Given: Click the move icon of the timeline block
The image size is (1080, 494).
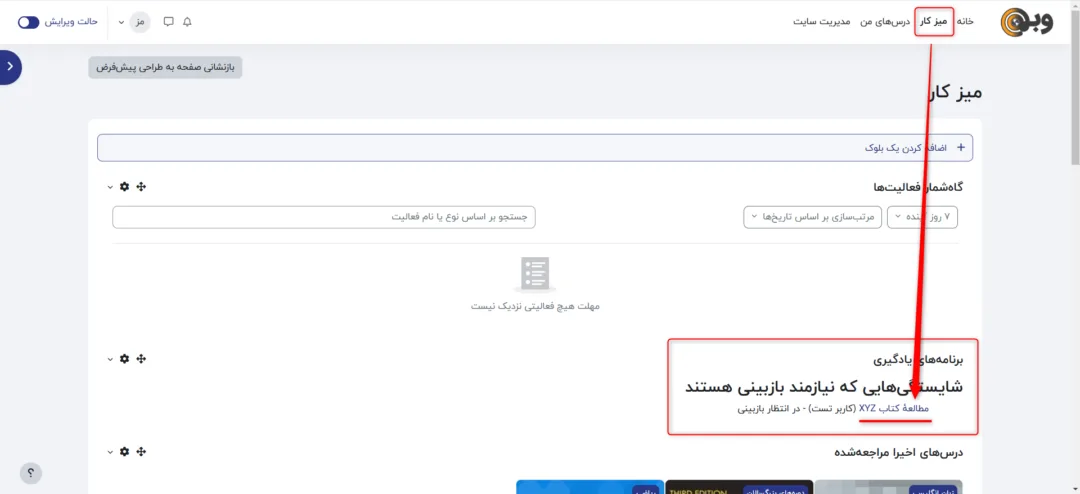Looking at the screenshot, I should (141, 187).
